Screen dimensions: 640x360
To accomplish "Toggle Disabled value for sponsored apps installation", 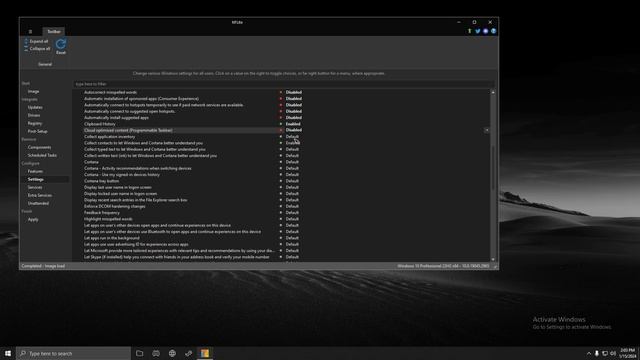I will coord(293,98).
